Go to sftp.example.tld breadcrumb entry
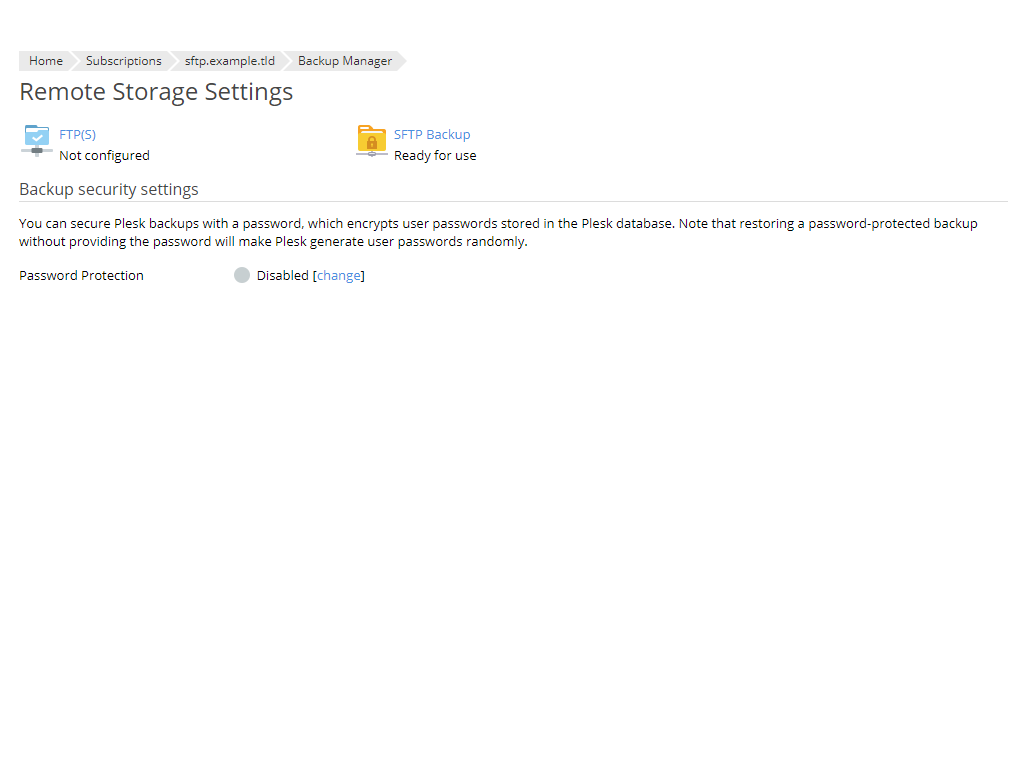 pyautogui.click(x=229, y=60)
